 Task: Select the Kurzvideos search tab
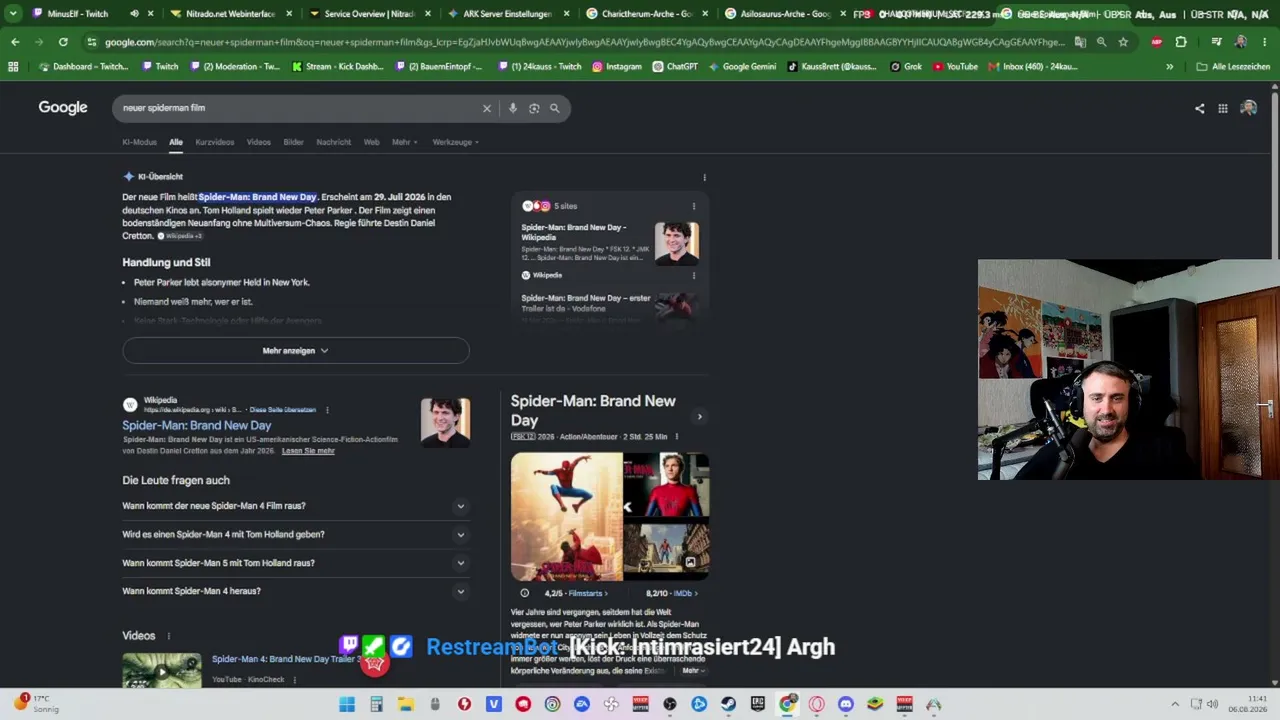(x=215, y=142)
